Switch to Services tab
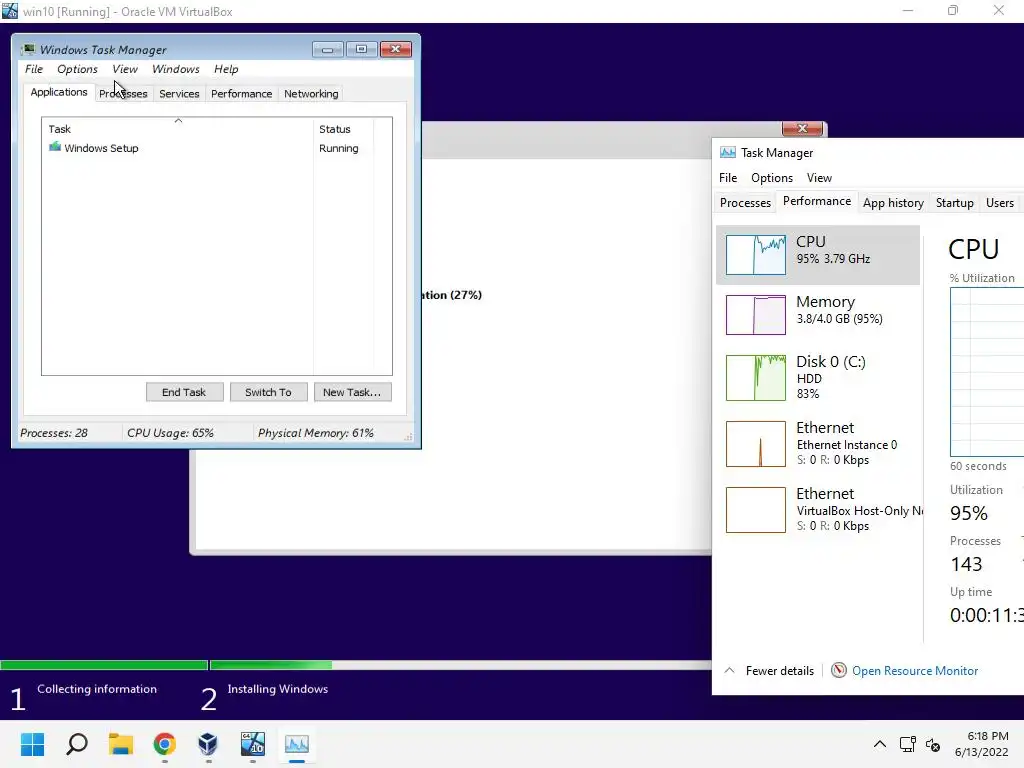 click(179, 94)
